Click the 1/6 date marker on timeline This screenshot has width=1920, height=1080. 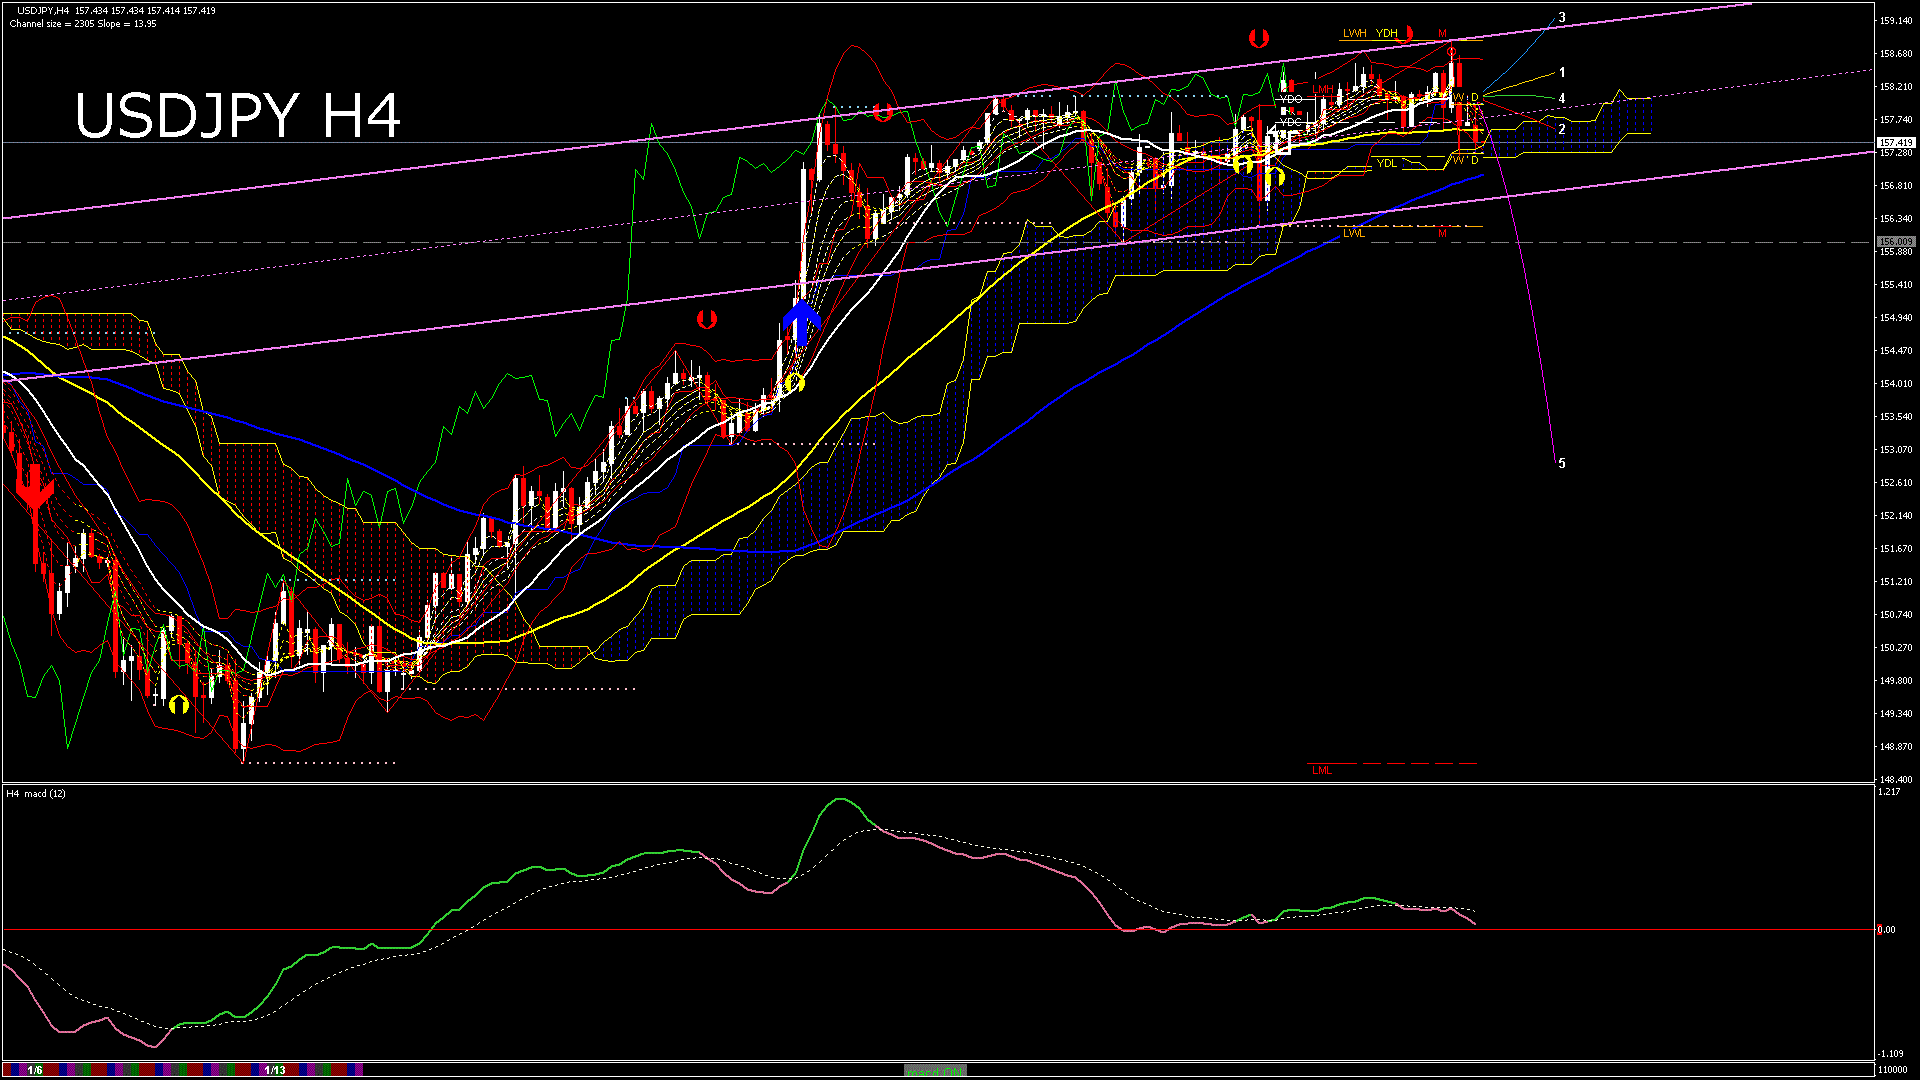coord(35,1070)
